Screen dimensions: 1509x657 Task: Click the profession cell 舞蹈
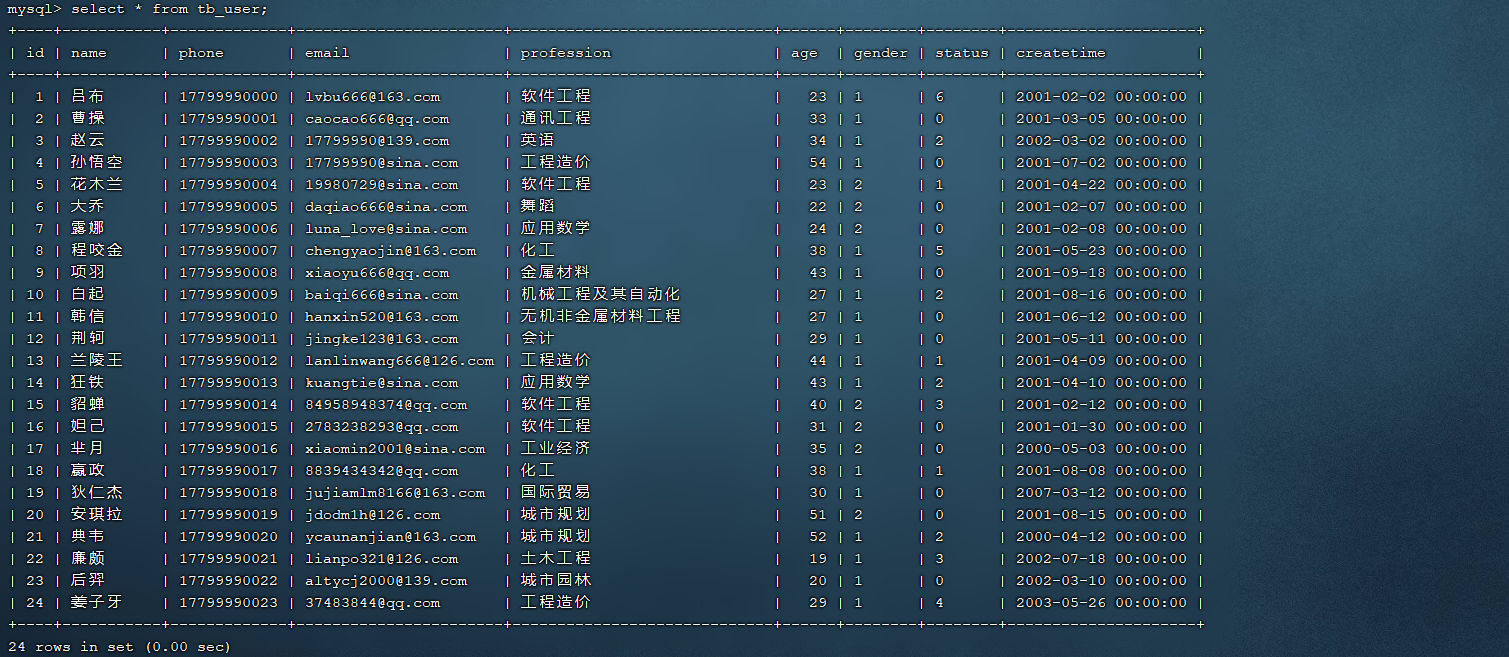538,207
